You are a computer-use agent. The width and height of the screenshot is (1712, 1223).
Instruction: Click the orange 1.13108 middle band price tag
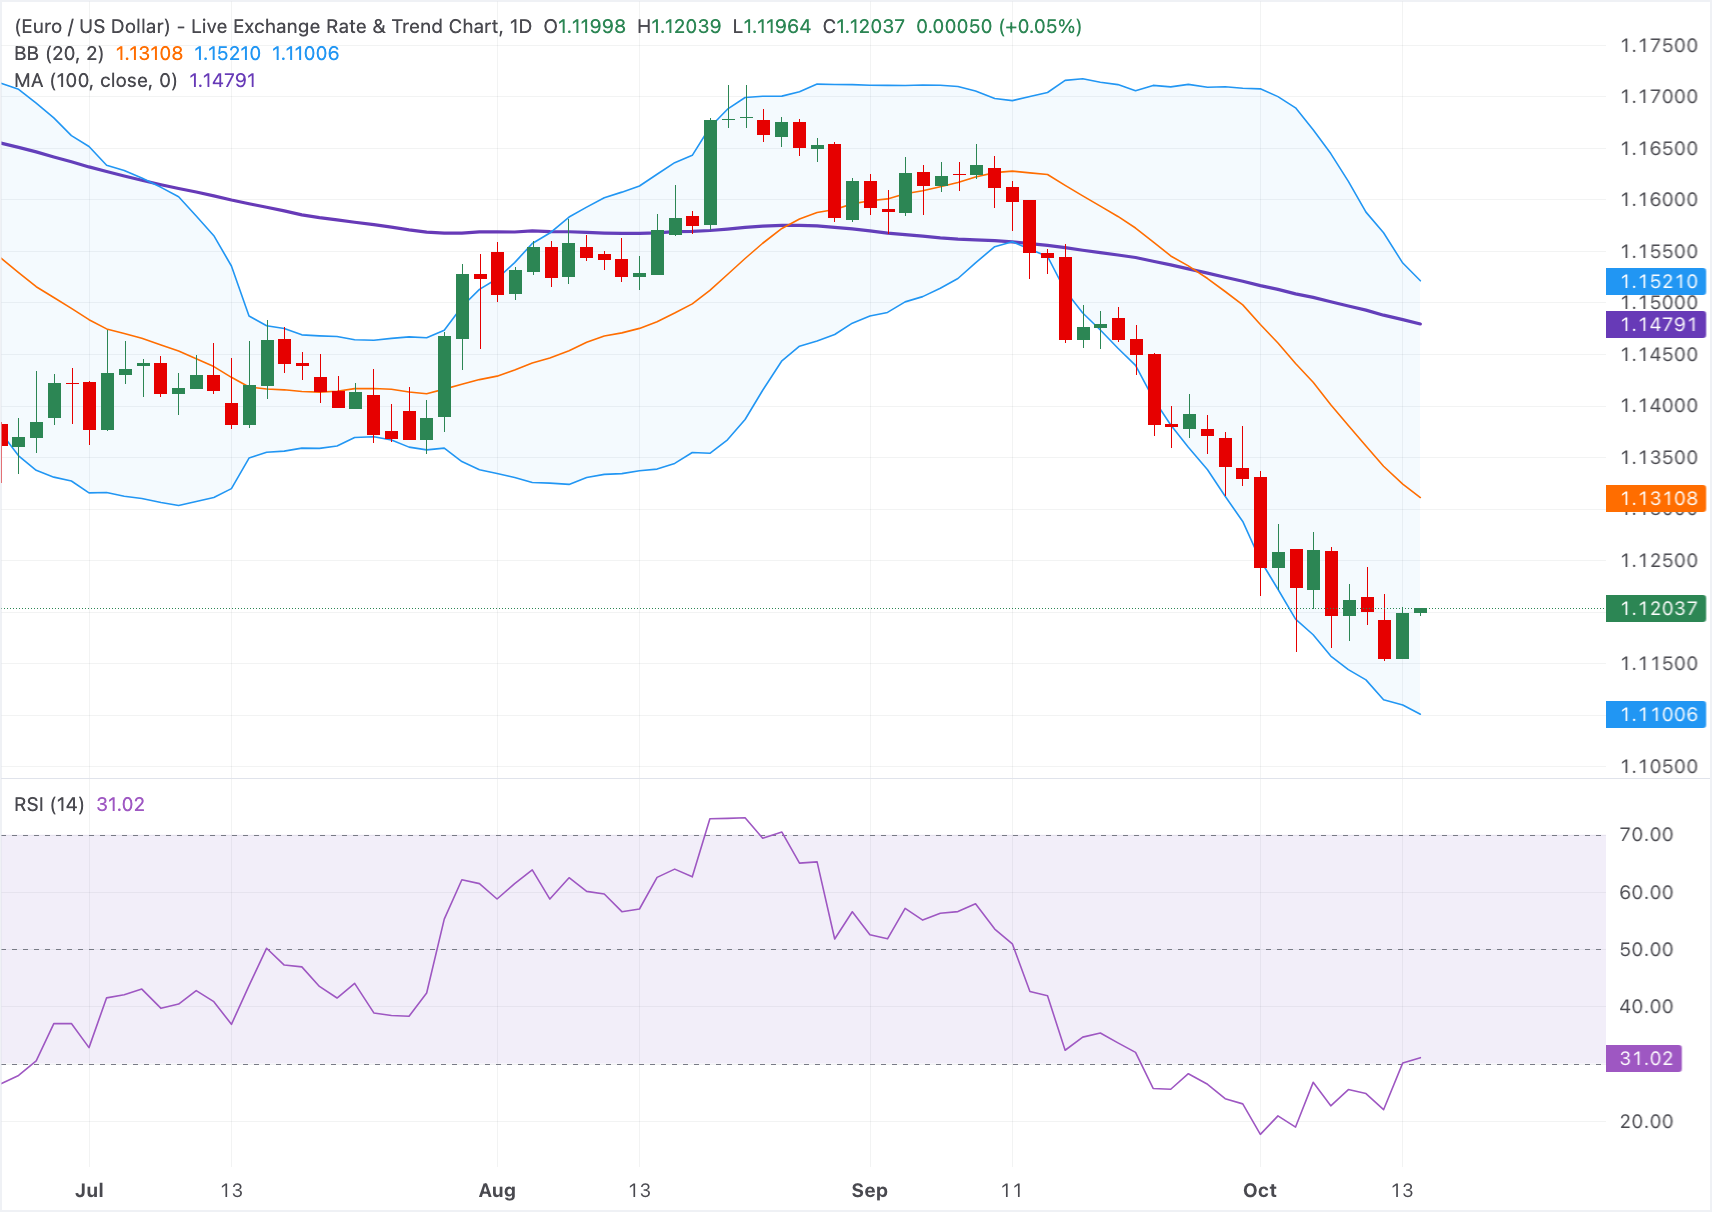click(x=1656, y=499)
